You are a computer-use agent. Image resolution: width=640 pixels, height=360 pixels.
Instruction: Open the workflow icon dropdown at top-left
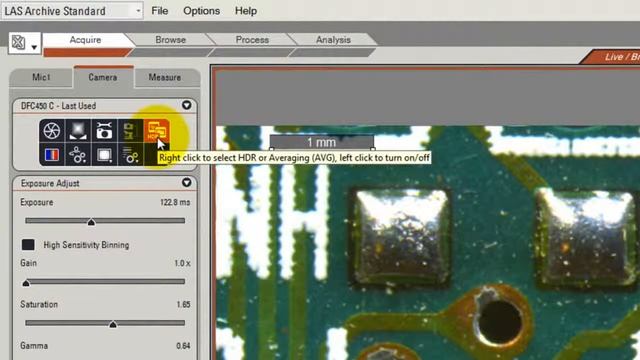(24, 43)
